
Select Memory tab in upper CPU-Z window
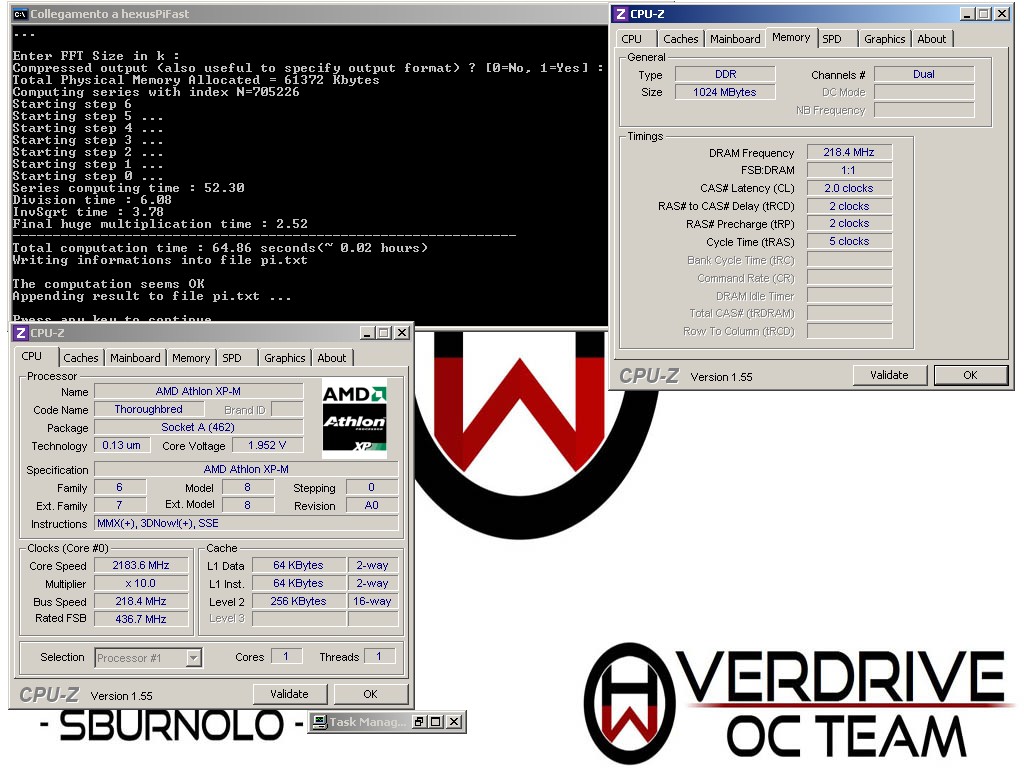click(x=791, y=37)
